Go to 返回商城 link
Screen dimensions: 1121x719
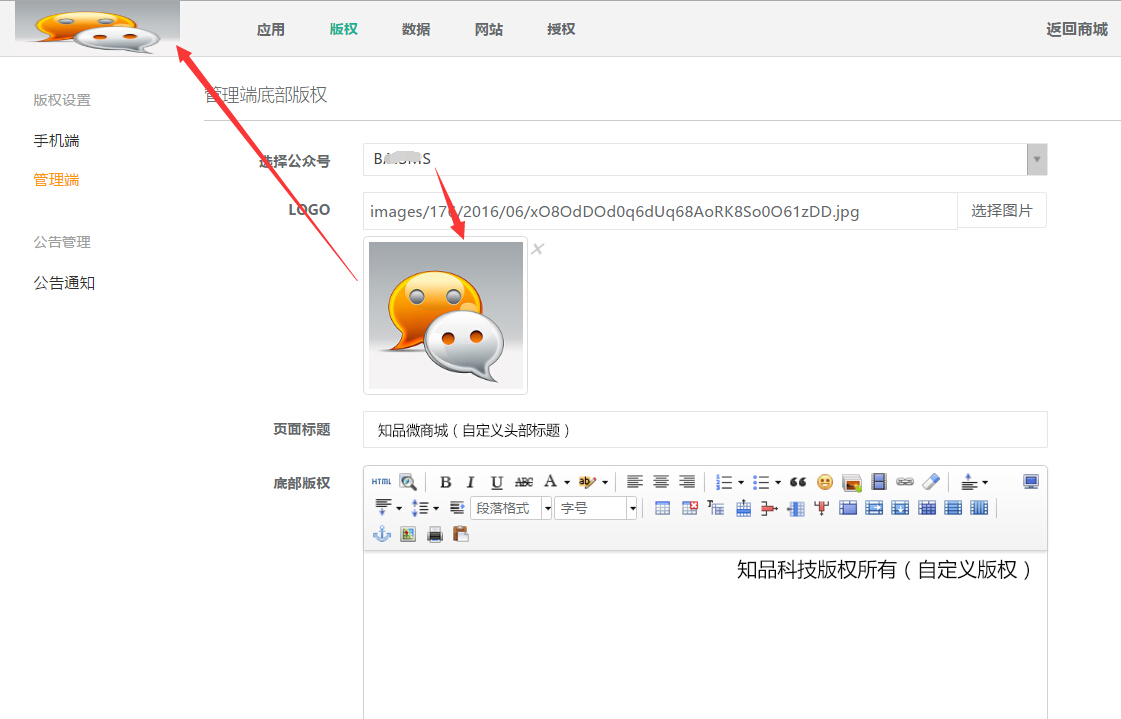point(1077,29)
